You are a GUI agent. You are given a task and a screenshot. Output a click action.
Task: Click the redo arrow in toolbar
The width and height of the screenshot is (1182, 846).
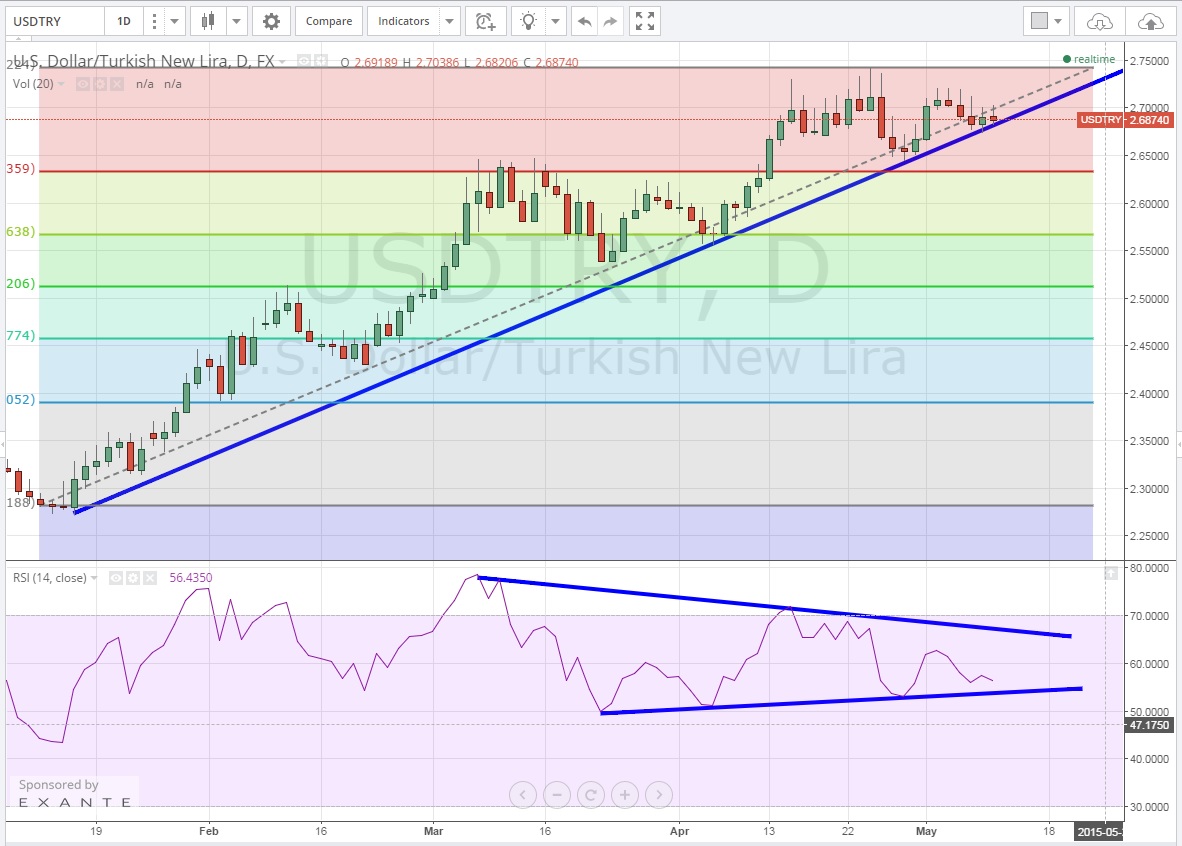[x=611, y=21]
